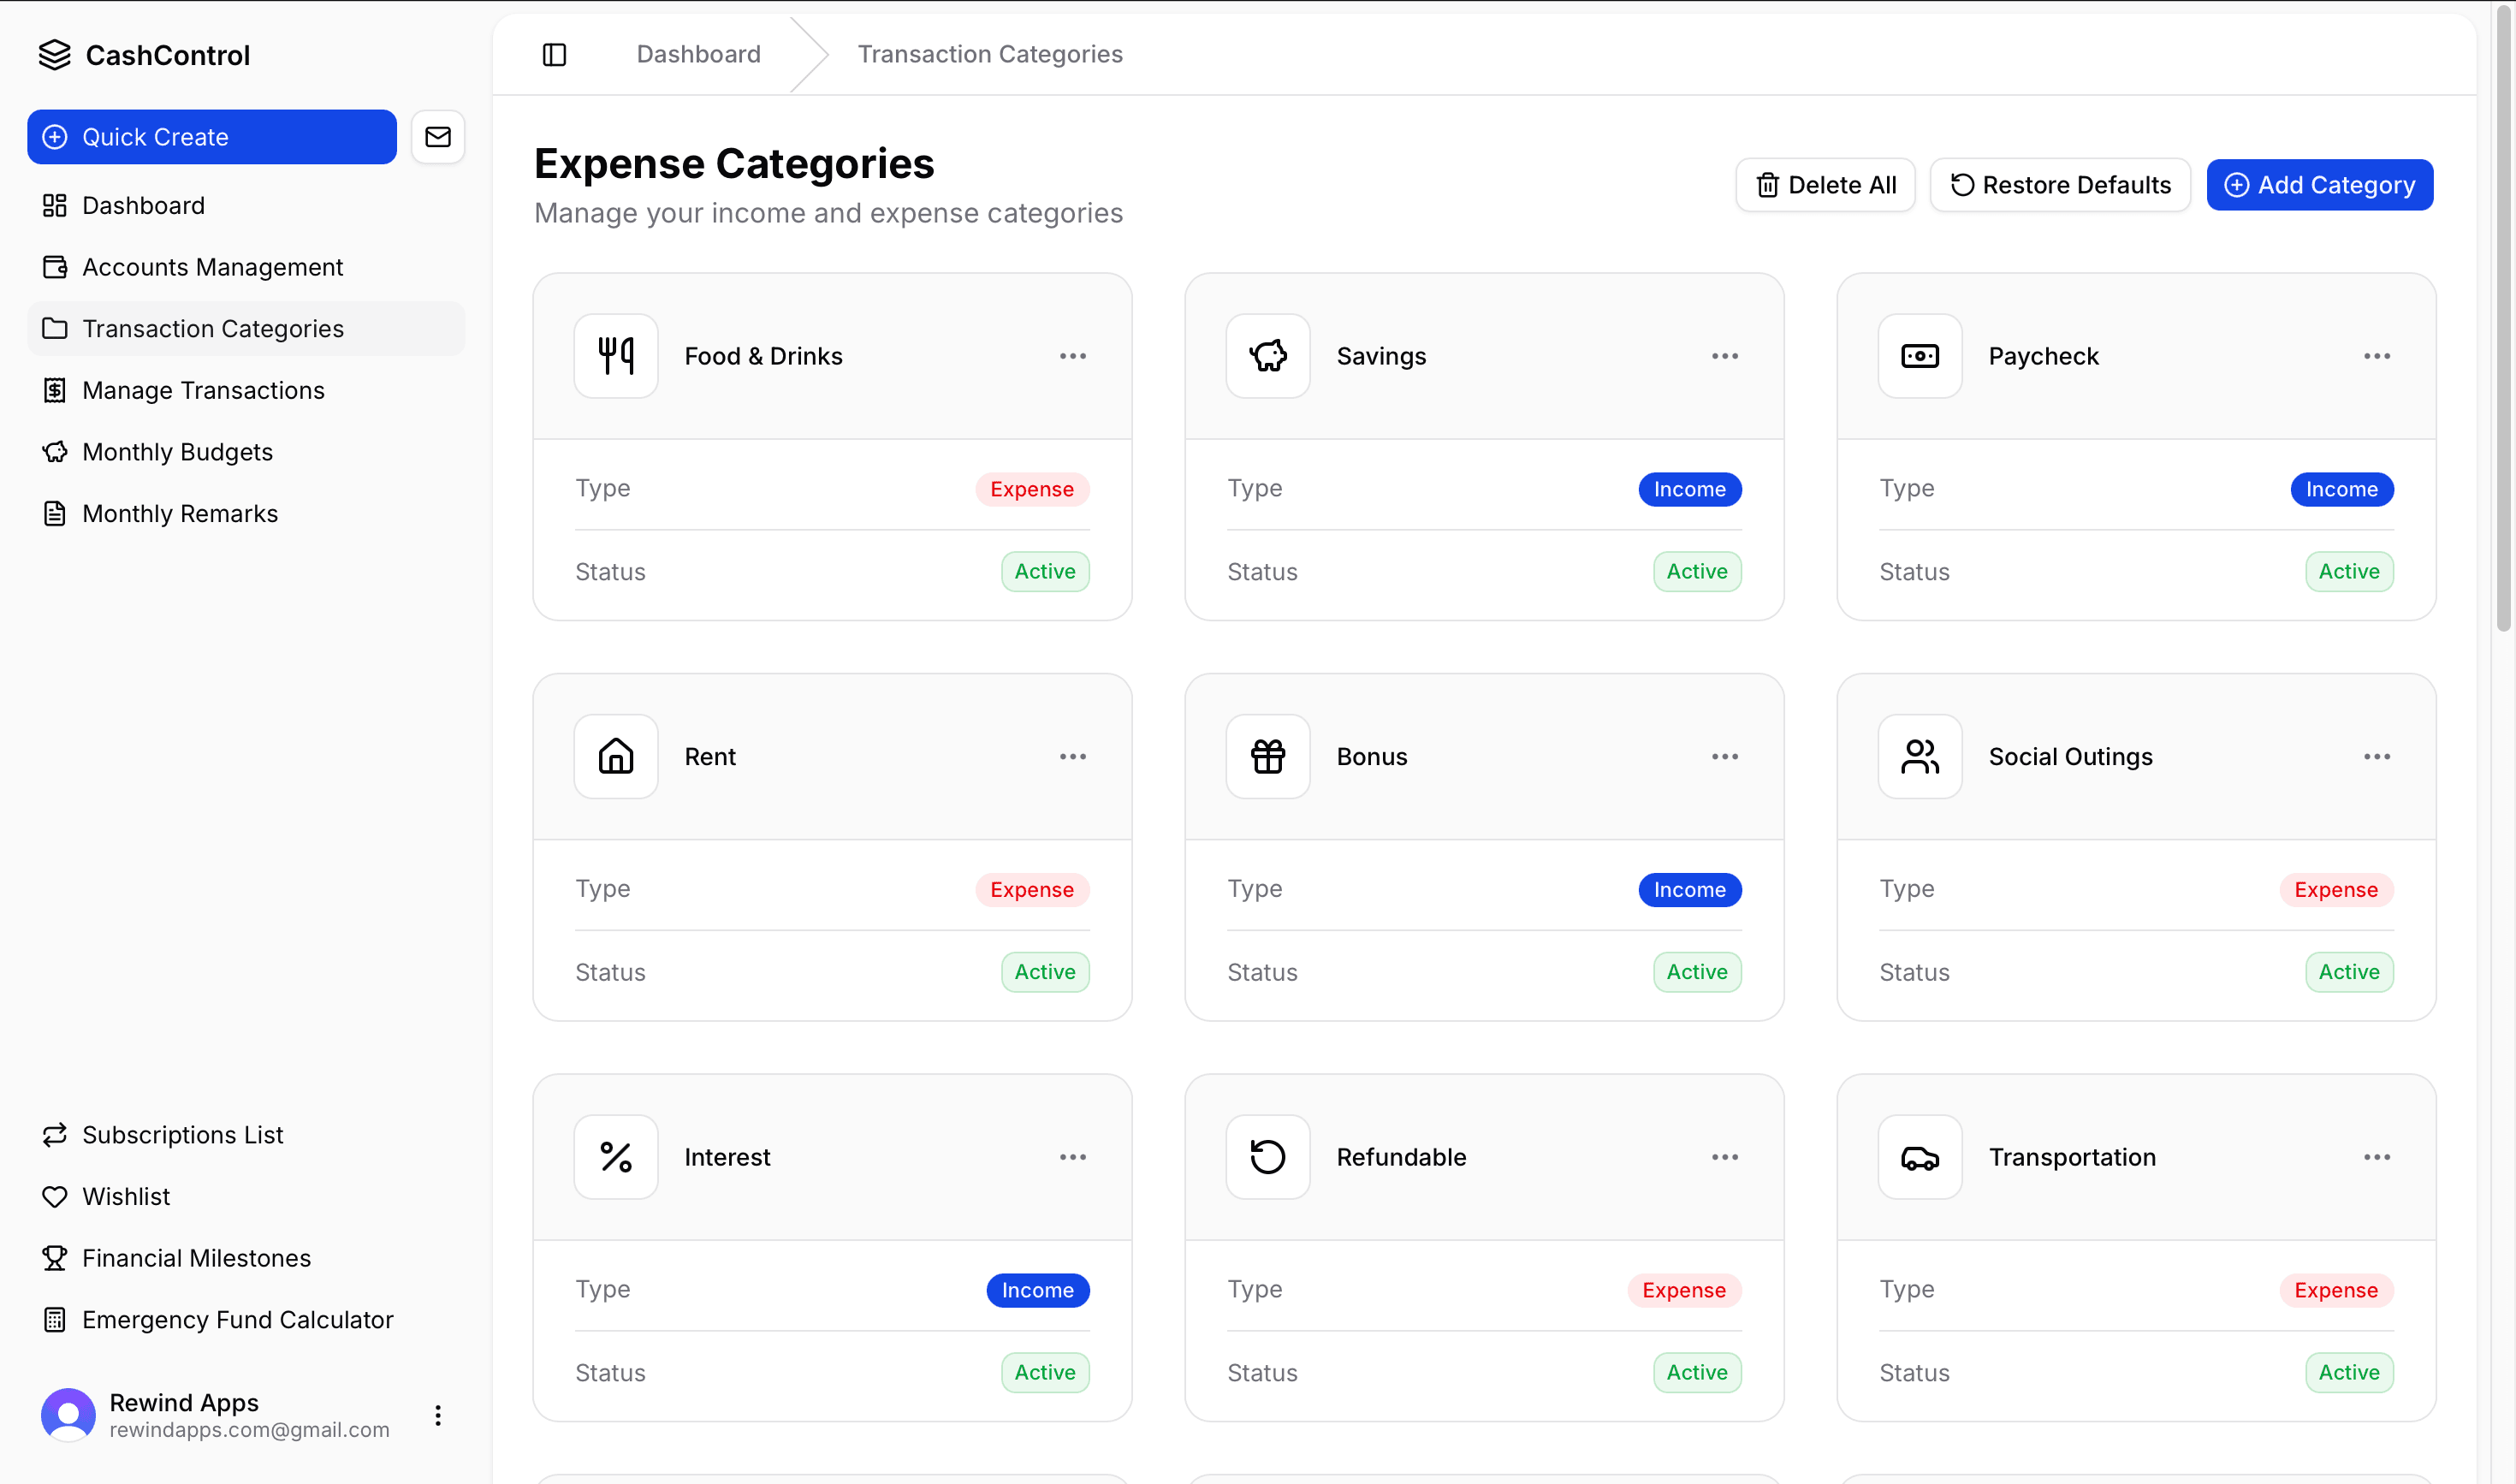Image resolution: width=2516 pixels, height=1484 pixels.
Task: Click the Savings piggy bank icon
Action: (x=1268, y=356)
